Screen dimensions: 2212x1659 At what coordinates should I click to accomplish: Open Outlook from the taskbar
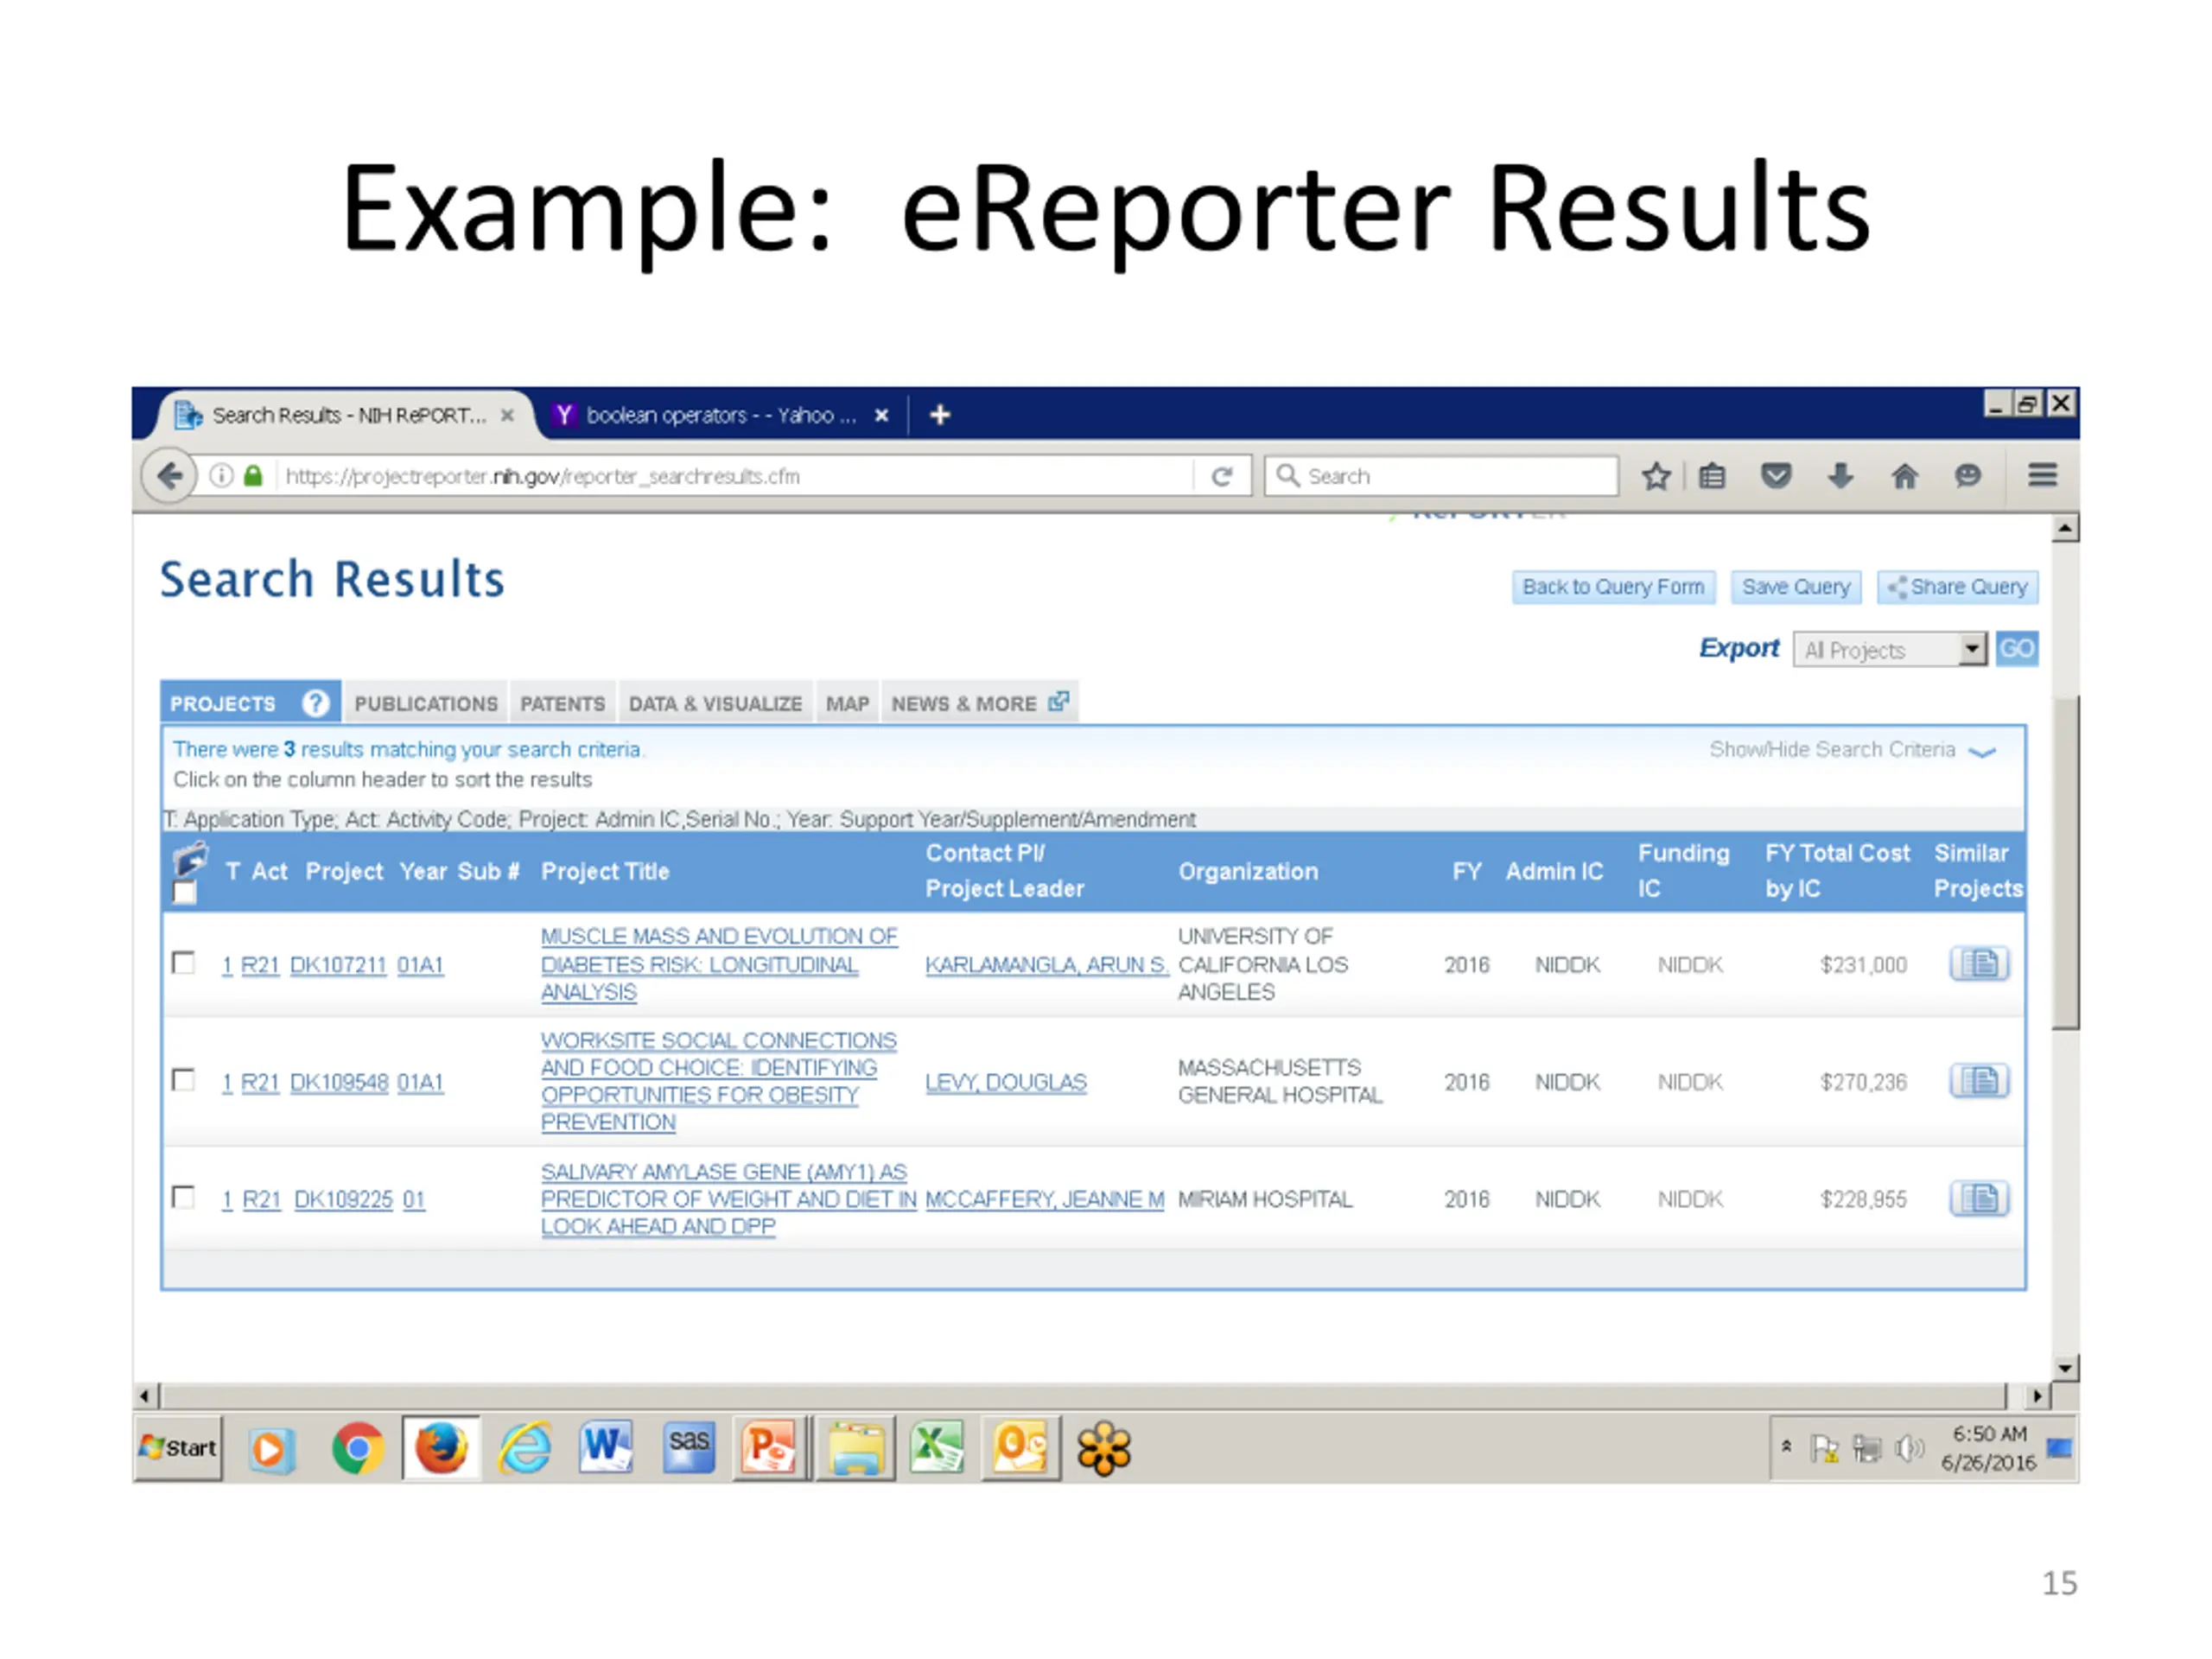click(x=1020, y=1448)
